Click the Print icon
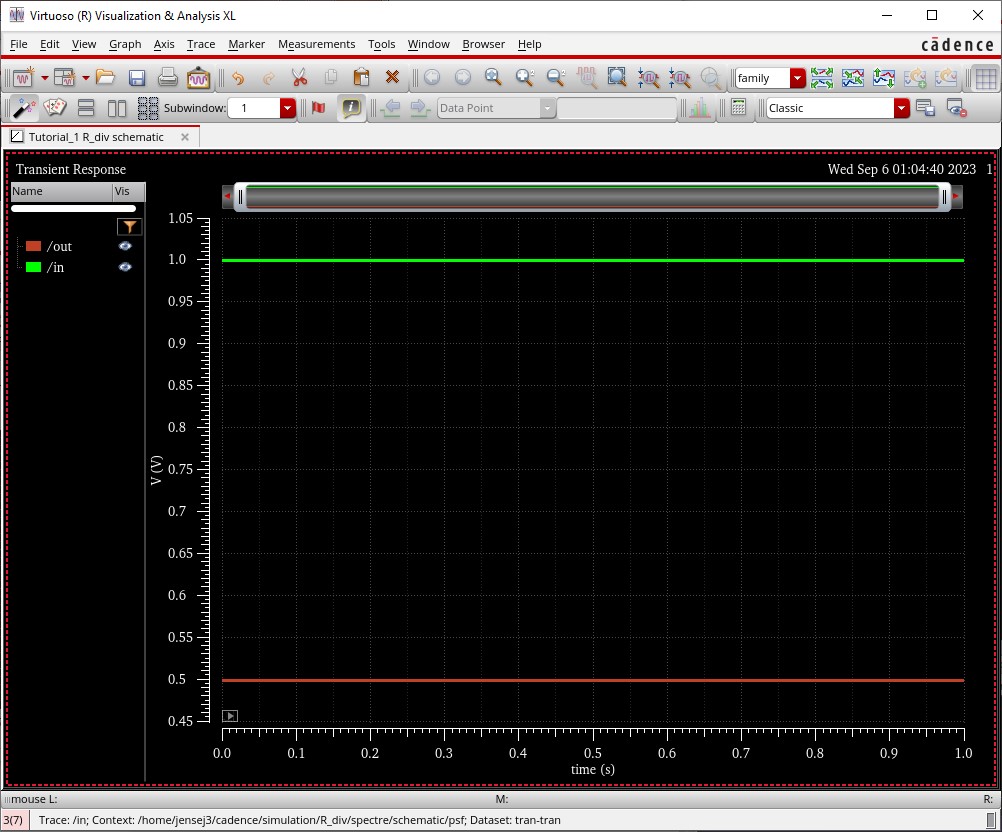This screenshot has width=1002, height=832. click(167, 77)
